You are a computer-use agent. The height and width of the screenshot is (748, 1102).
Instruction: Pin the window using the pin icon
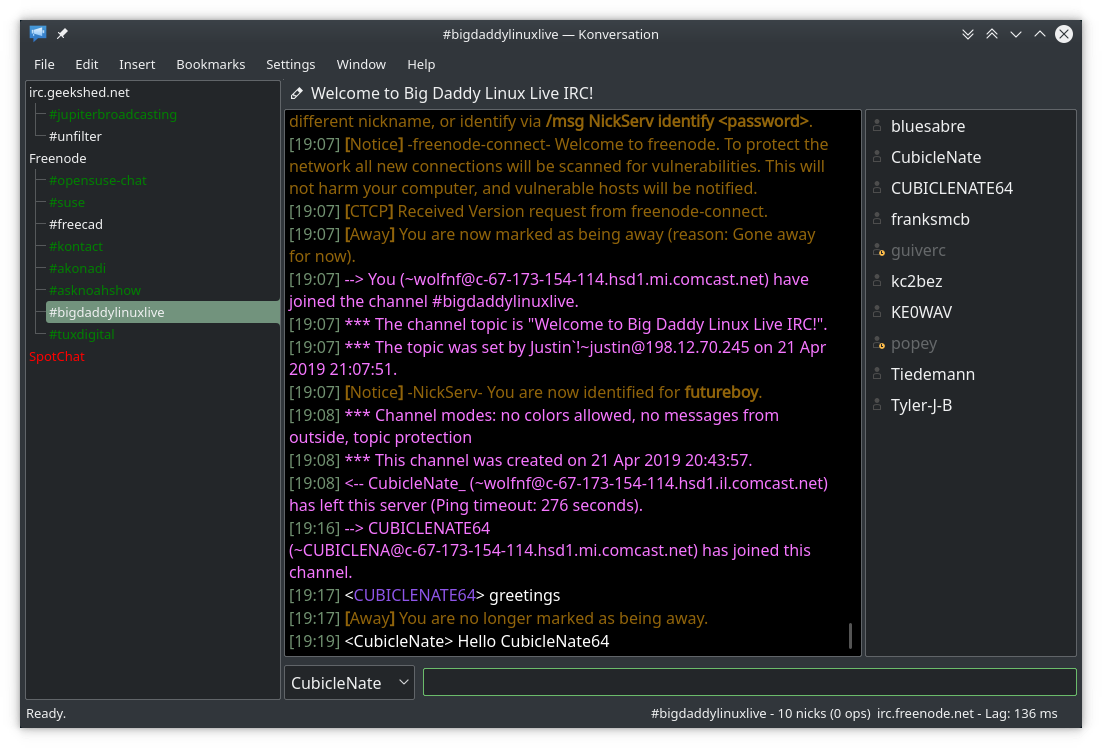coord(61,33)
